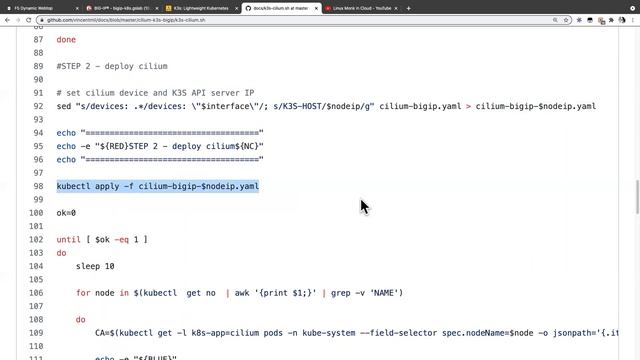Switch to the Linux Work in Cloud YouTube tab
Image resolution: width=640 pixels, height=360 pixels.
click(361, 8)
